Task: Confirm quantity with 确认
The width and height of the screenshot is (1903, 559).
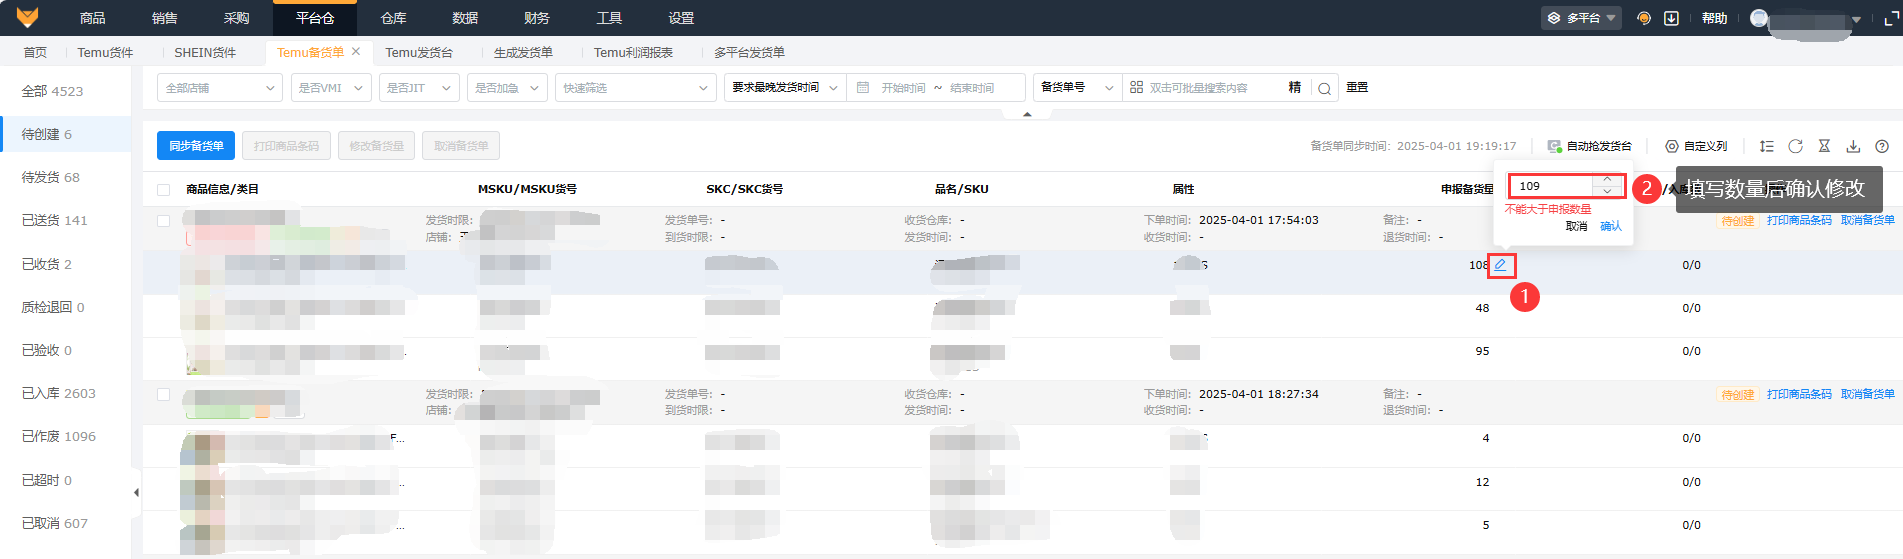Action: (1611, 227)
